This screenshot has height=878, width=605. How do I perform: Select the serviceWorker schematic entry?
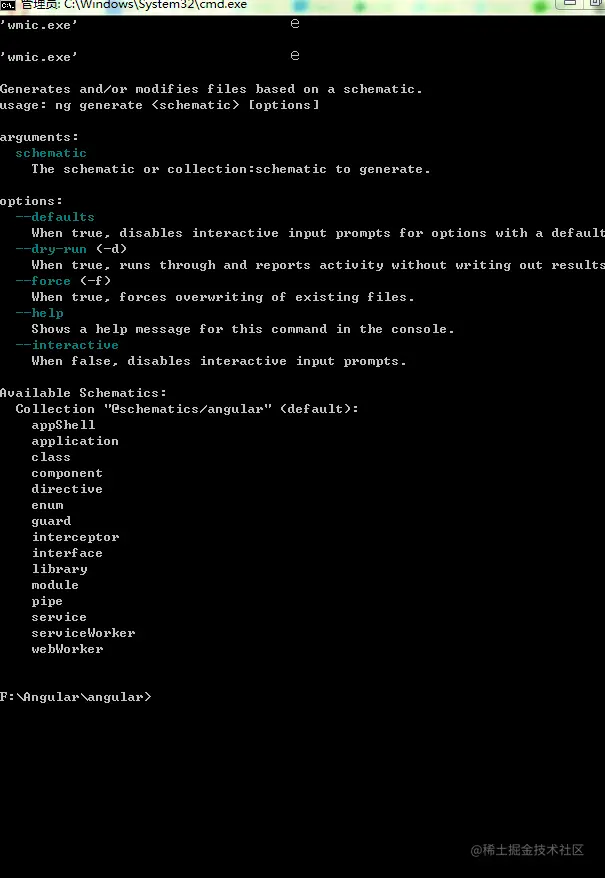[x=83, y=633]
